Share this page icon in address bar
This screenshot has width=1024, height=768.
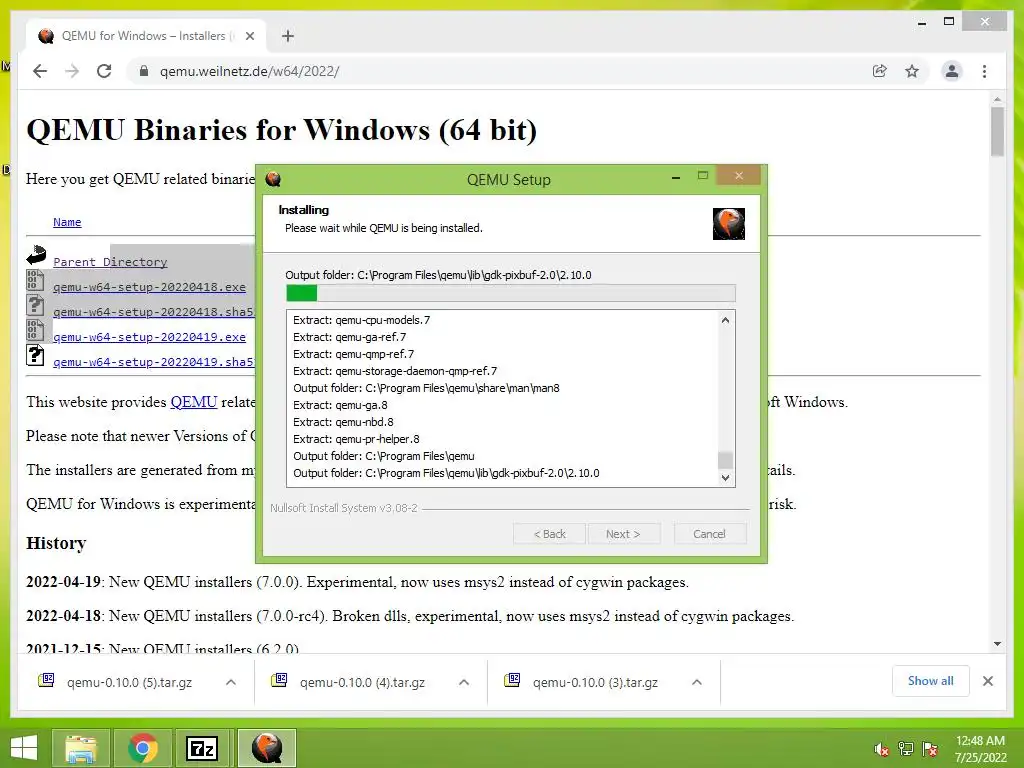pos(880,71)
